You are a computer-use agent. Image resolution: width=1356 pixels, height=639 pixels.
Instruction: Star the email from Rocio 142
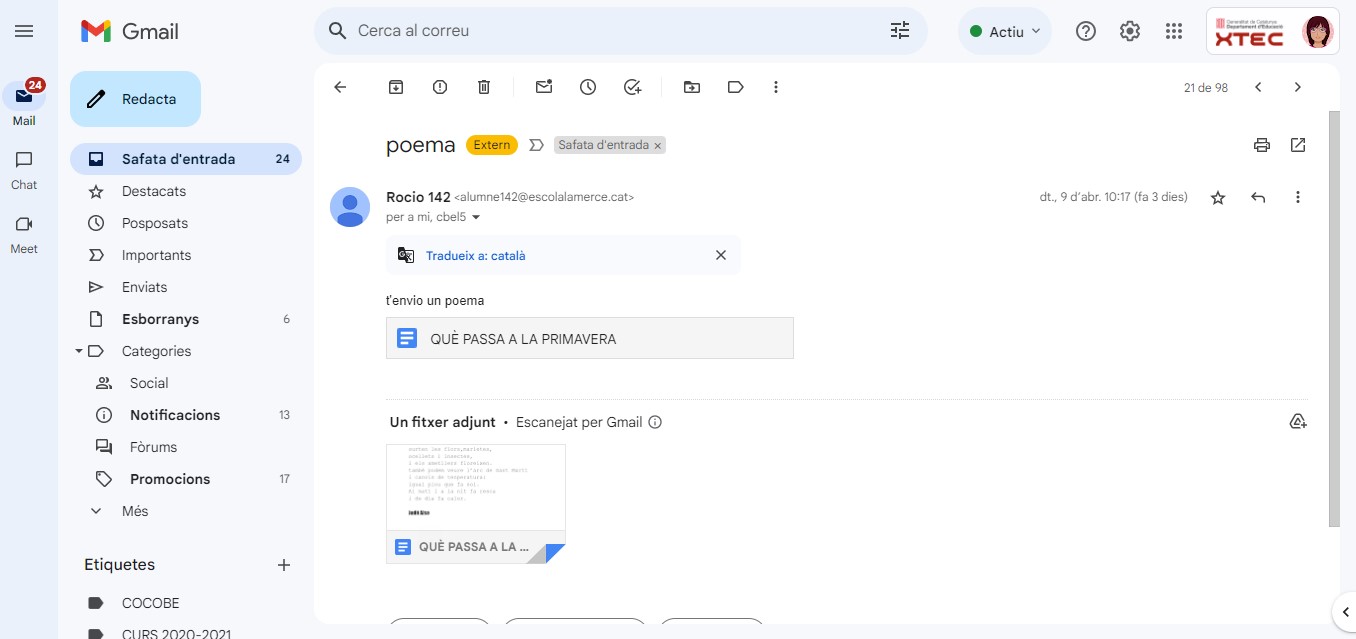coord(1218,197)
